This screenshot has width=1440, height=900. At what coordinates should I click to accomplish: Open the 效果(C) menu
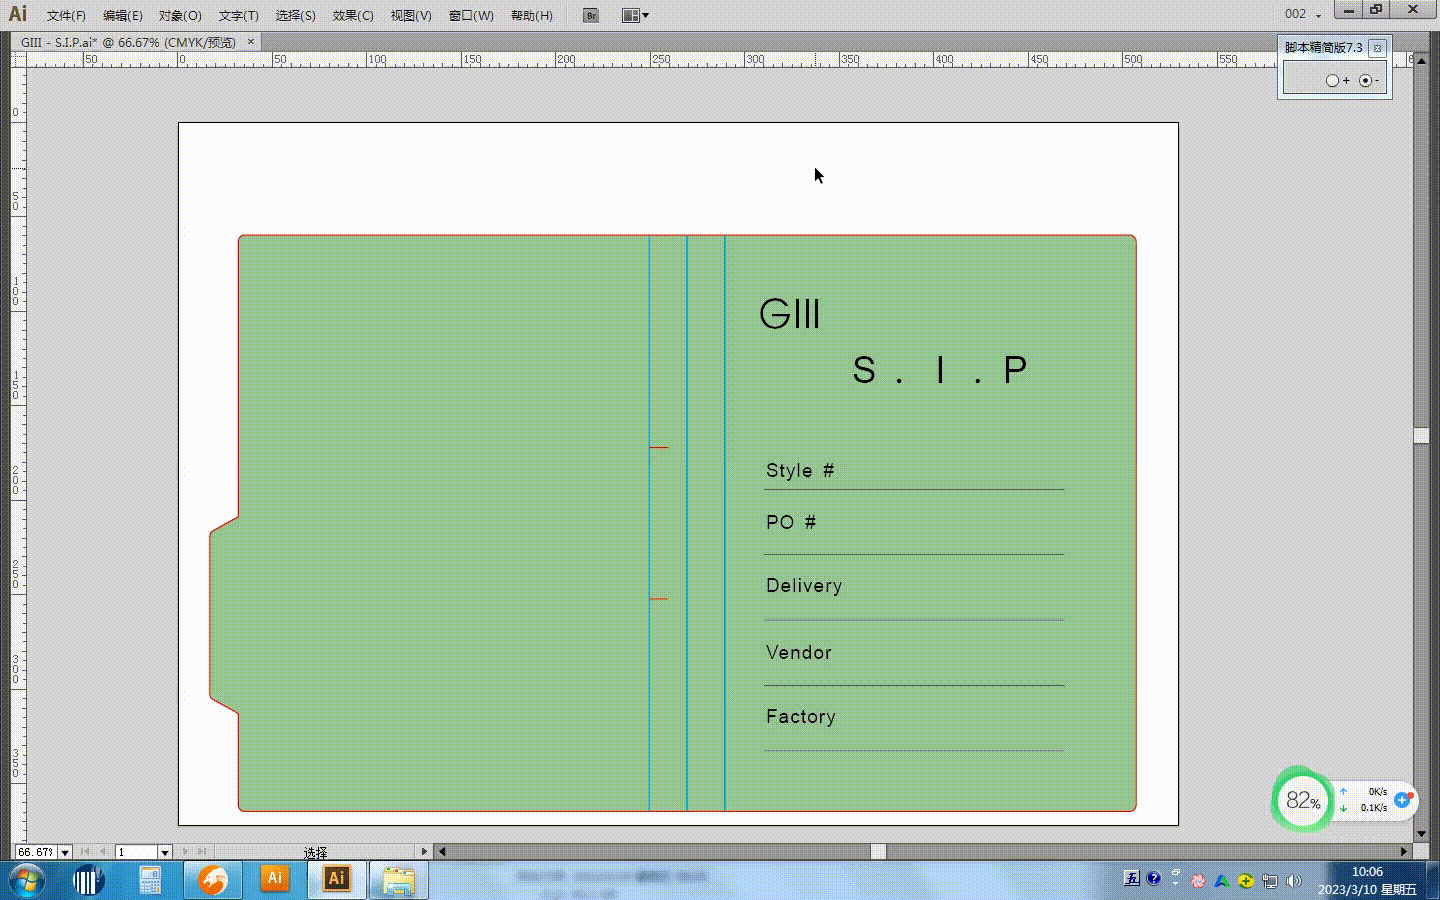pos(353,15)
